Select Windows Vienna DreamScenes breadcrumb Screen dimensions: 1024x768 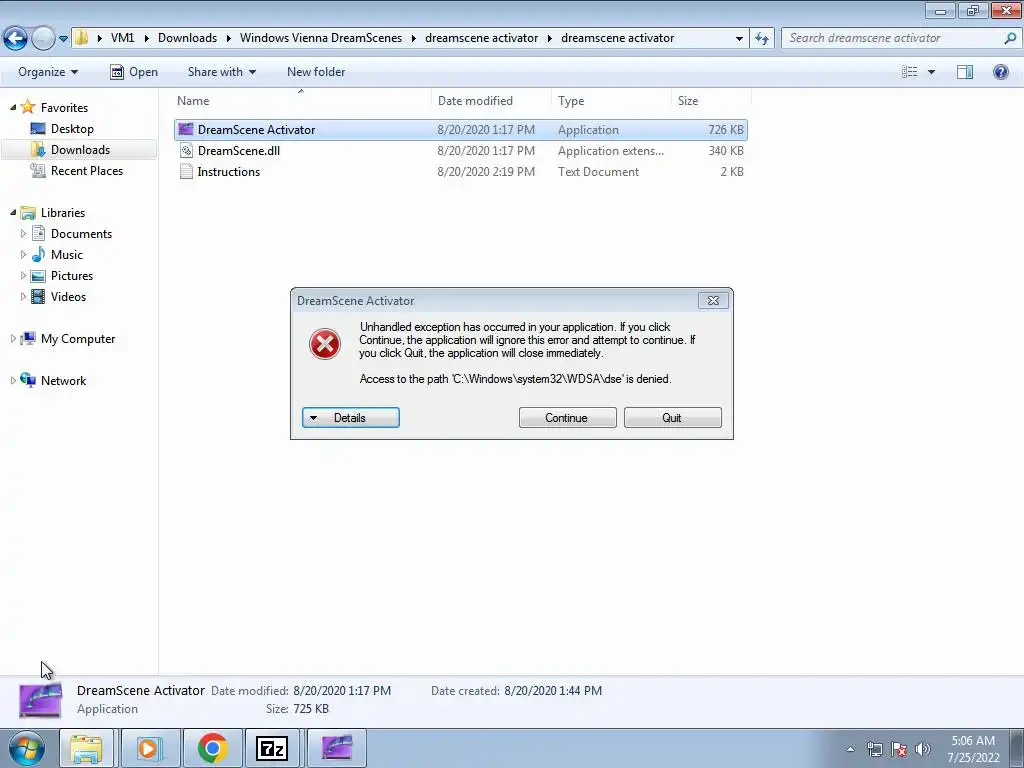tap(321, 38)
